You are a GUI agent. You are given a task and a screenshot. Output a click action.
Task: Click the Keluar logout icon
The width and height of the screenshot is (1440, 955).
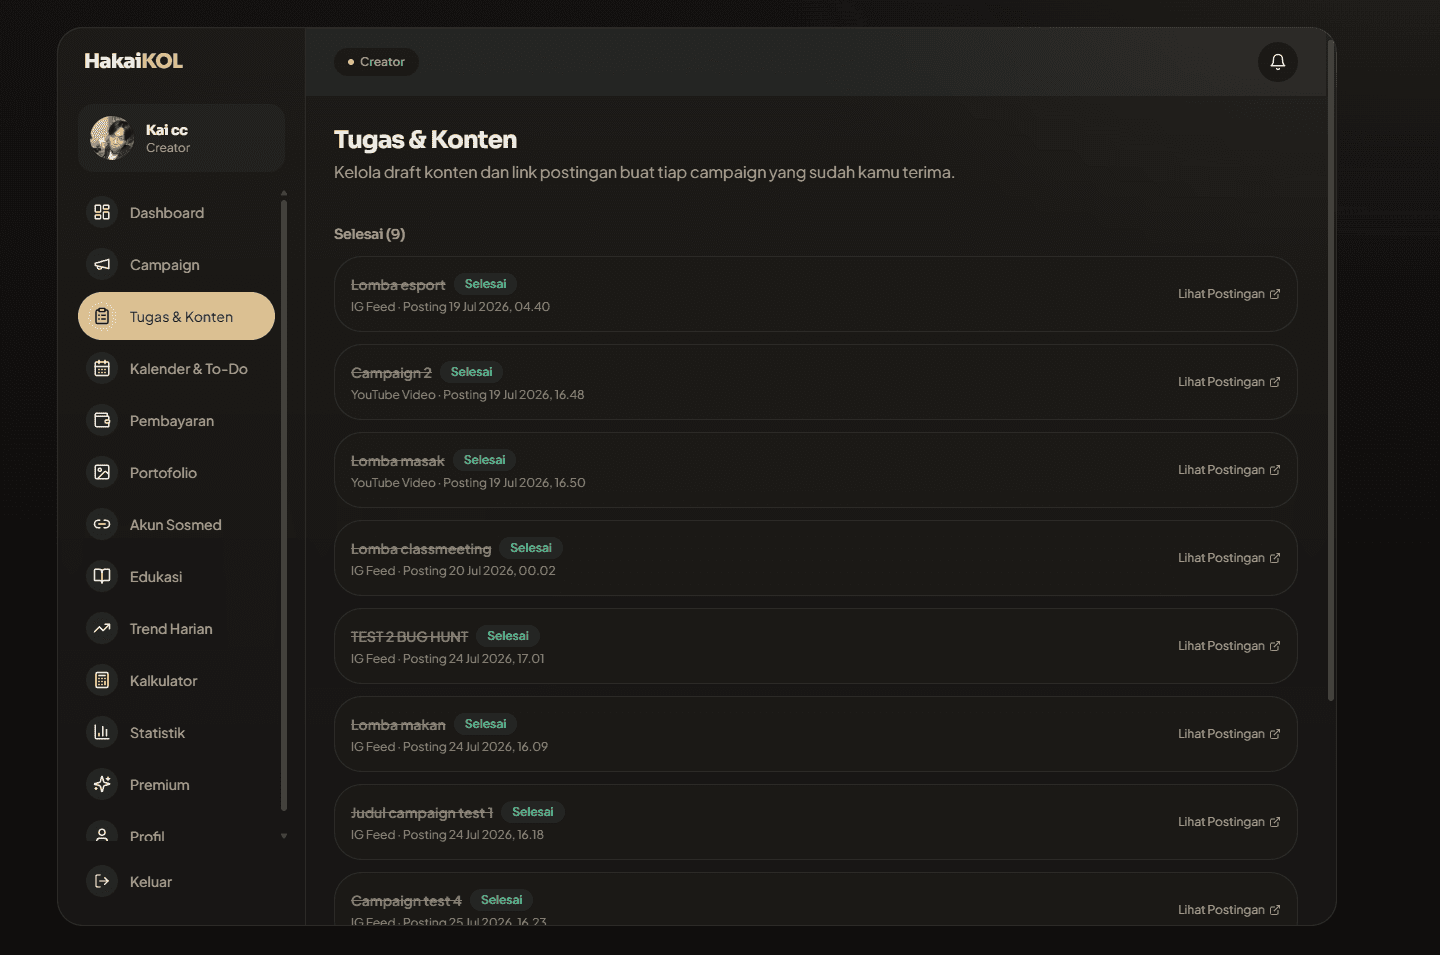[x=102, y=881]
